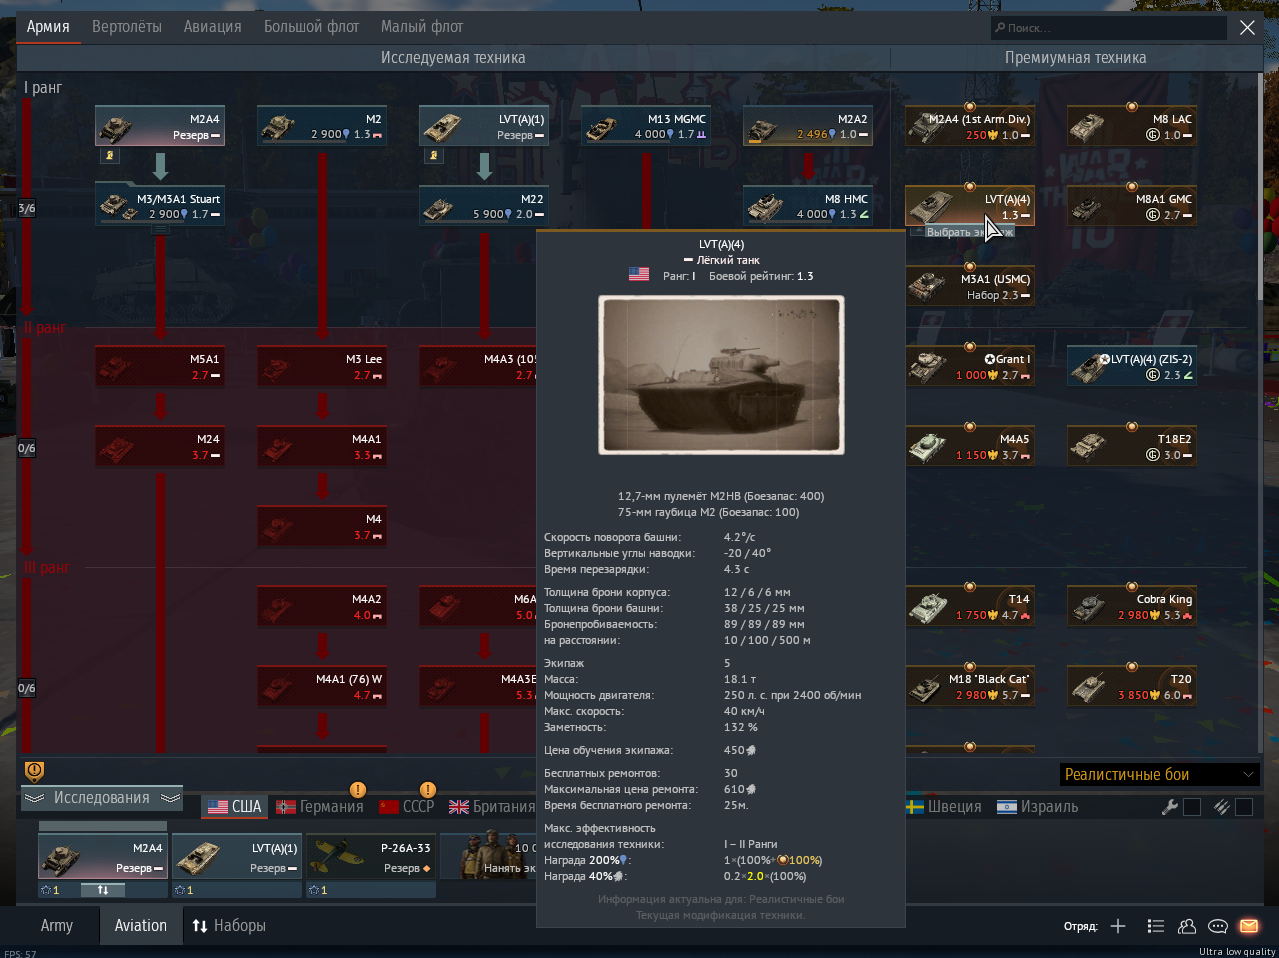
Task: Click the Нанять экипаж recruit slot
Action: click(x=489, y=857)
